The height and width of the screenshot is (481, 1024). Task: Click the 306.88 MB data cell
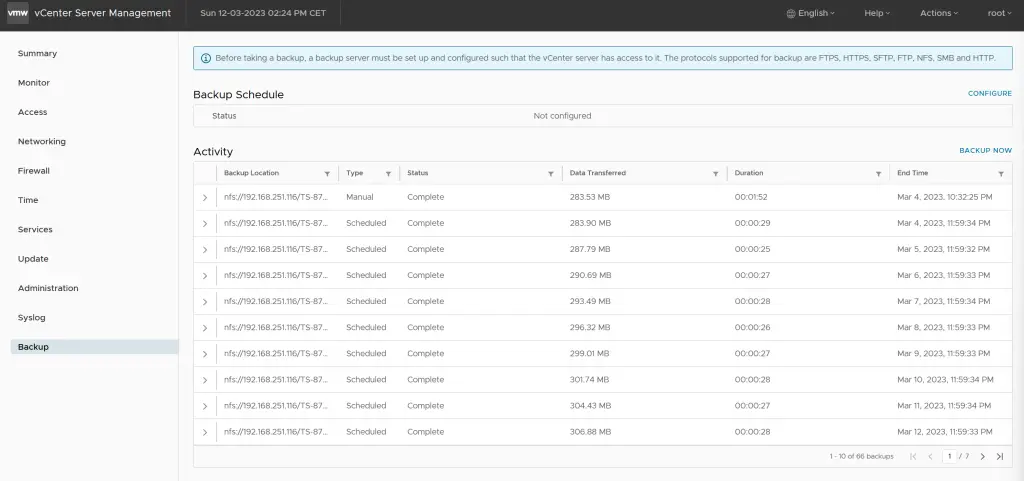590,432
